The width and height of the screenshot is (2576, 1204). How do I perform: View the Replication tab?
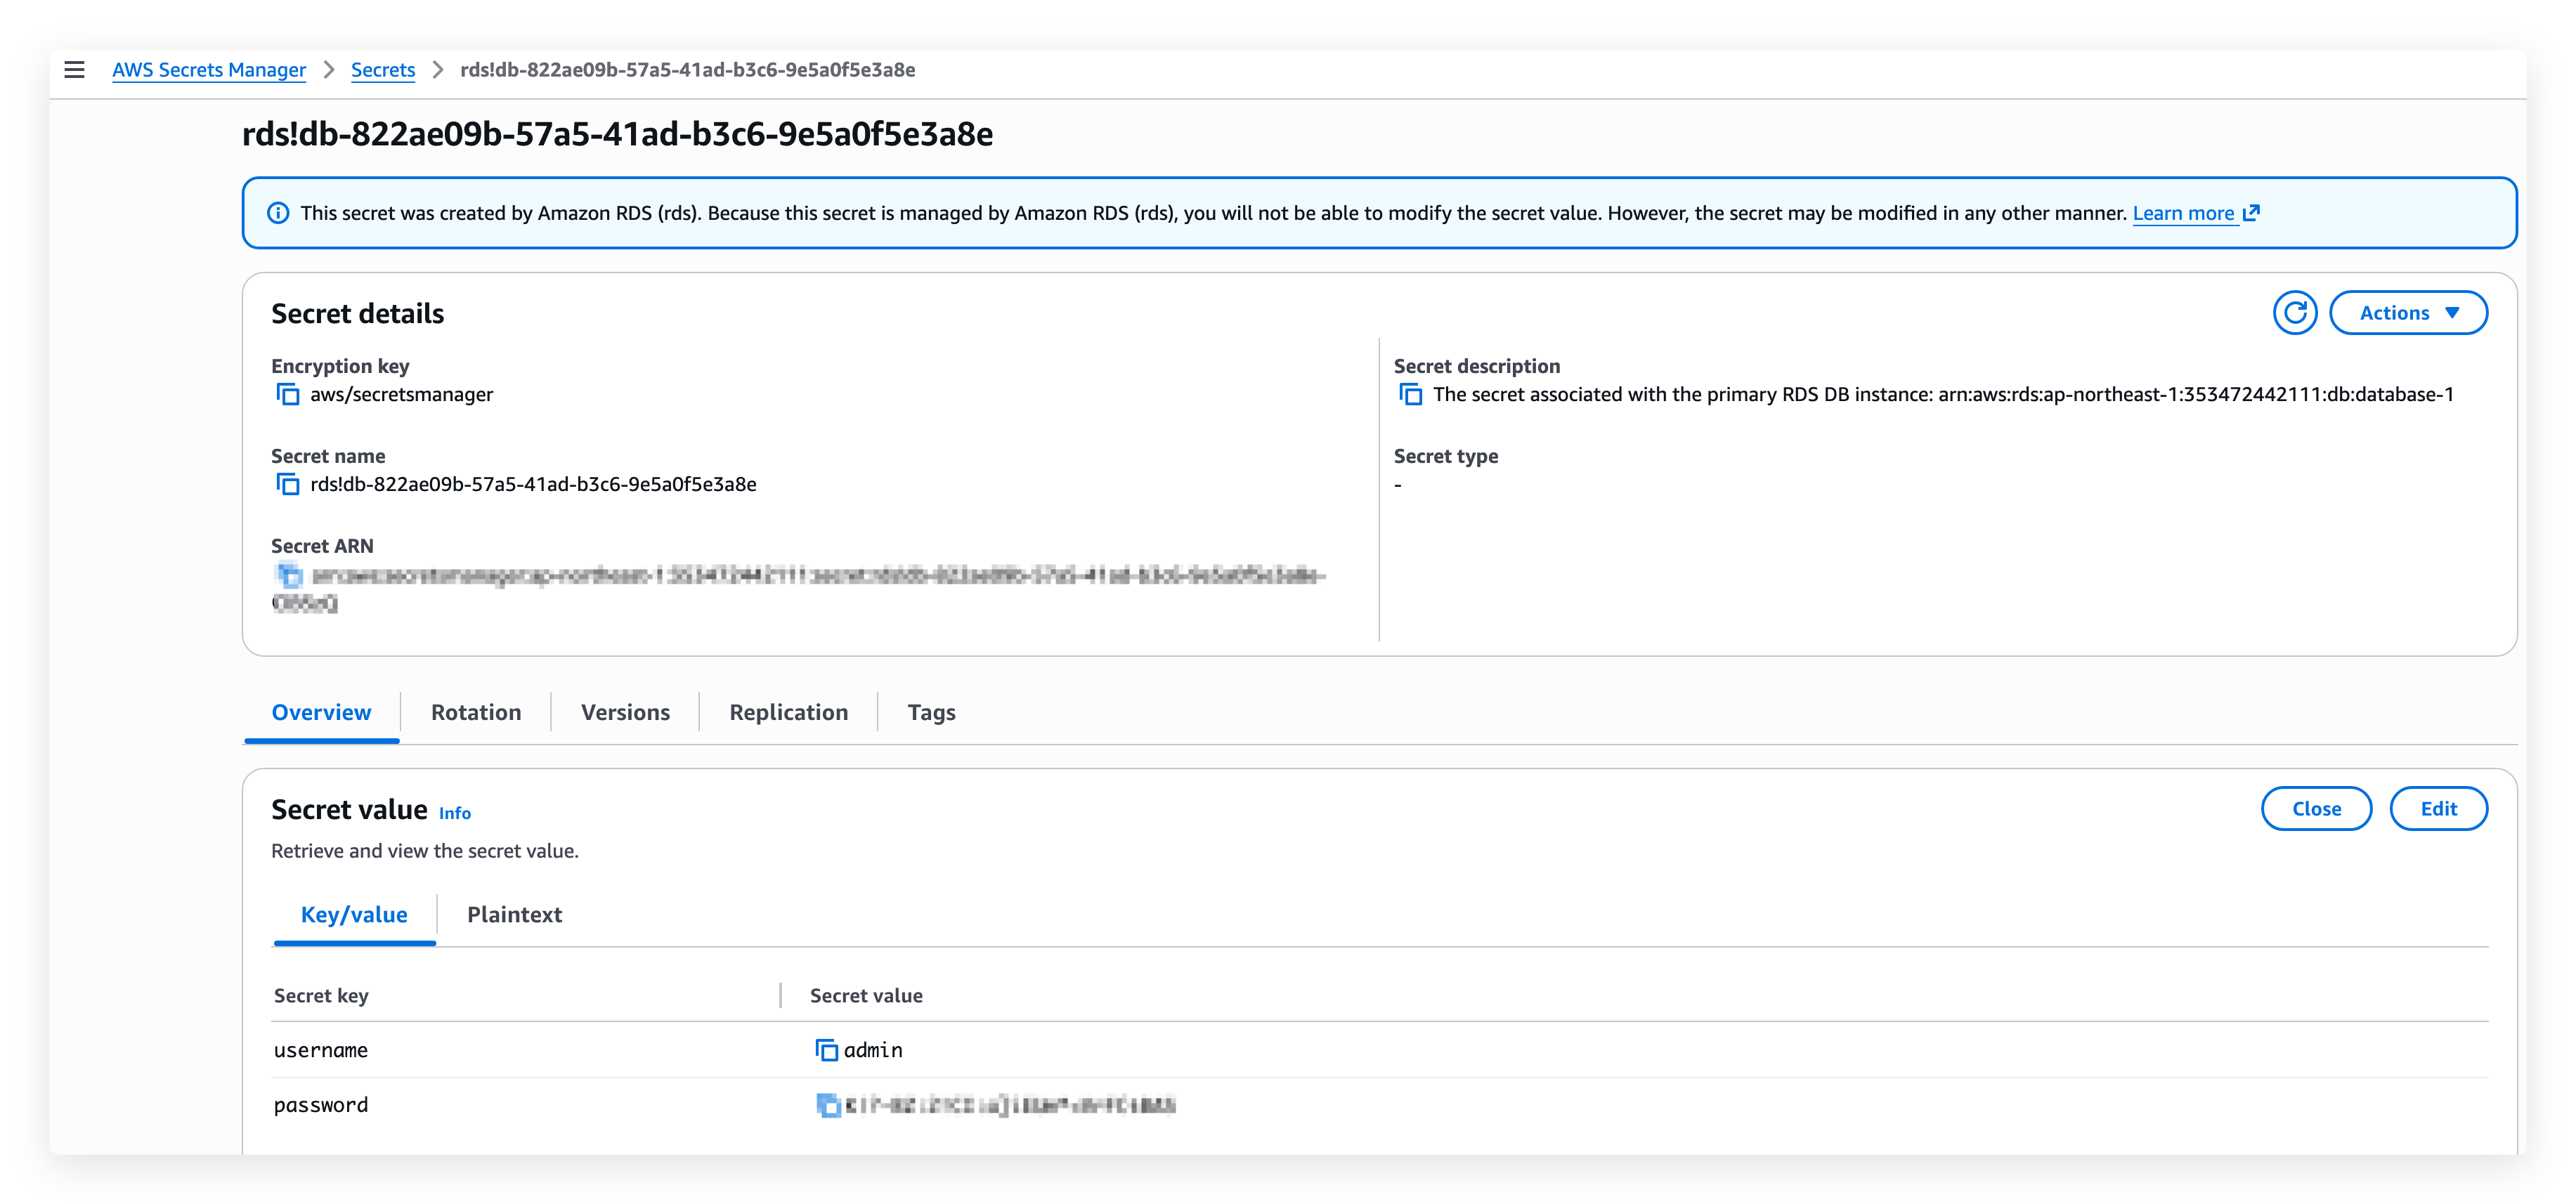[788, 711]
